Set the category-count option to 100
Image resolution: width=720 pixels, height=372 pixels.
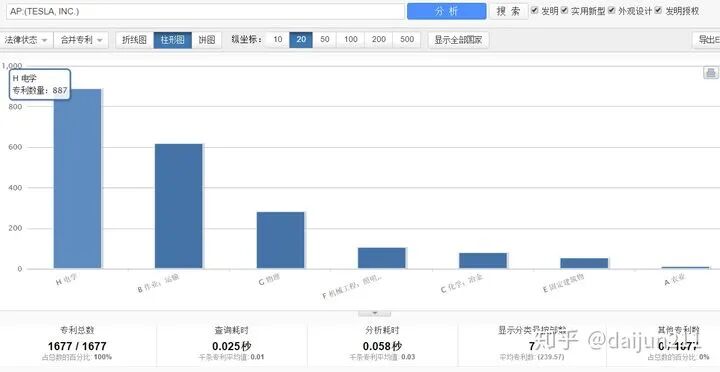[351, 39]
